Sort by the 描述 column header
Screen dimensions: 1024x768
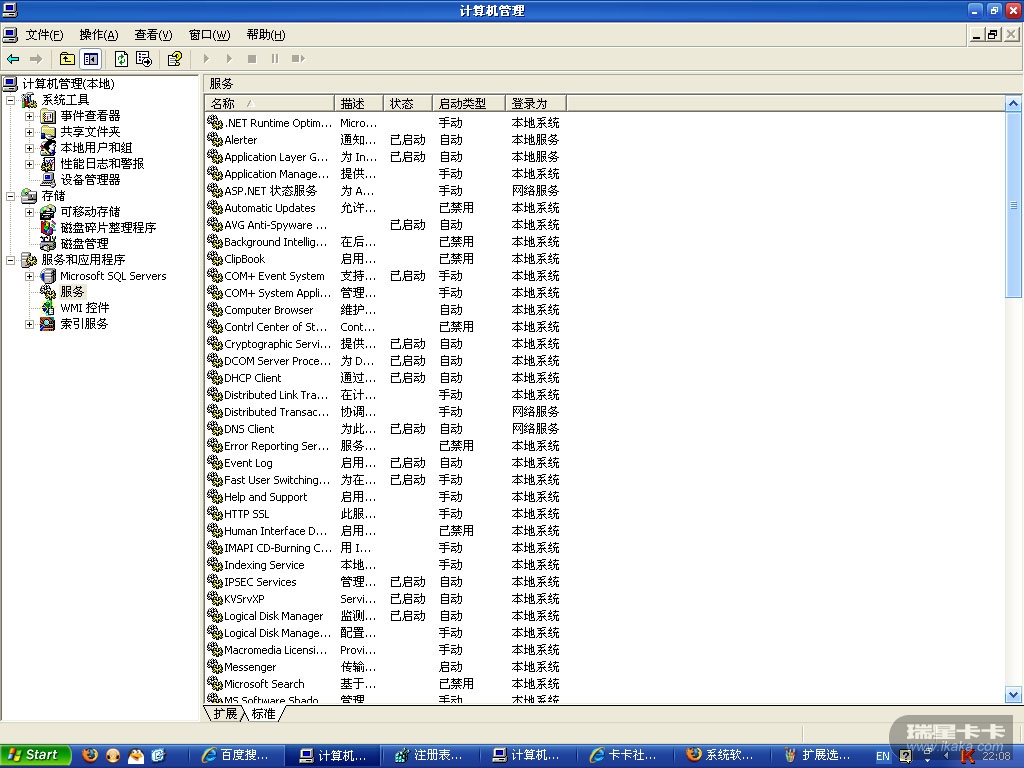tap(359, 103)
